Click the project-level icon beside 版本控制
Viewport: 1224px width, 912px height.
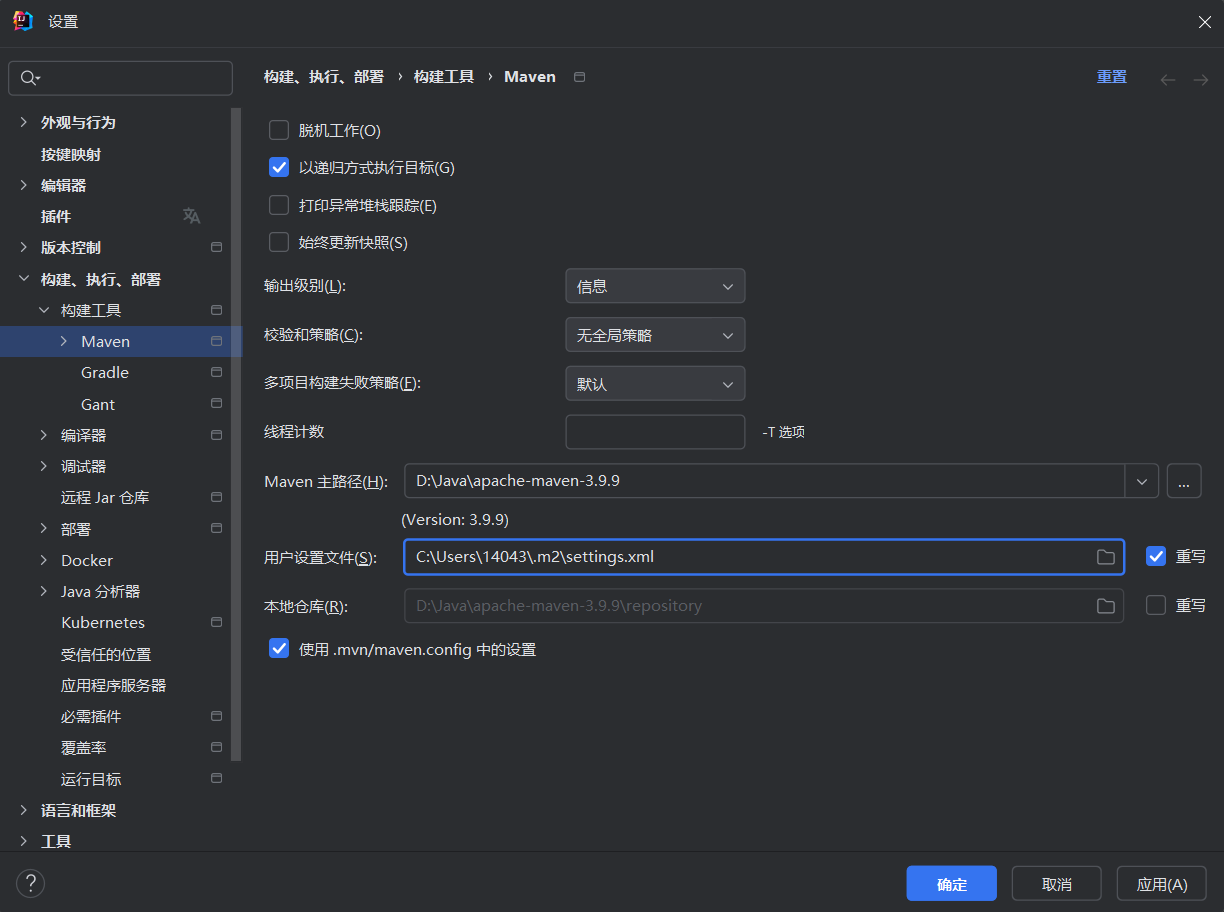pos(216,247)
